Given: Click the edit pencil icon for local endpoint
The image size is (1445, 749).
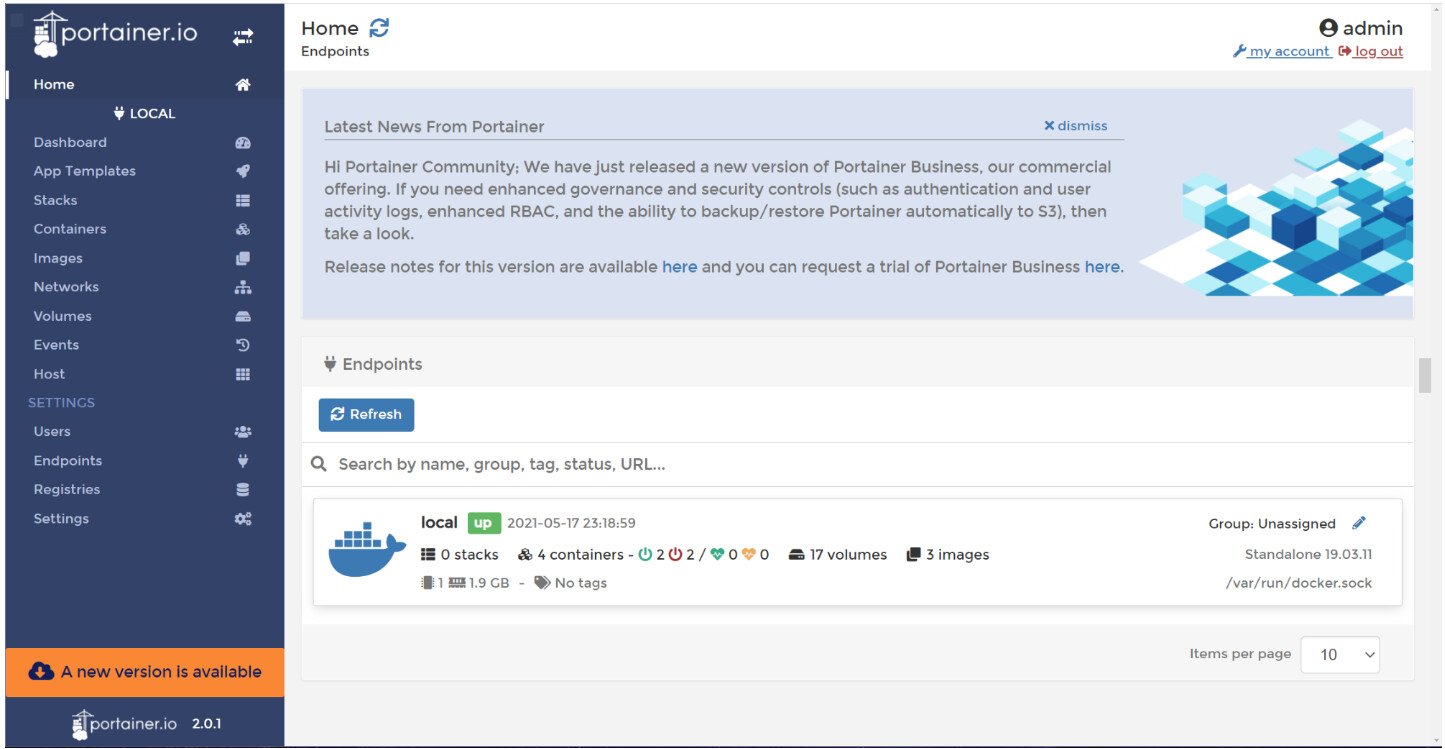Looking at the screenshot, I should [x=1358, y=523].
